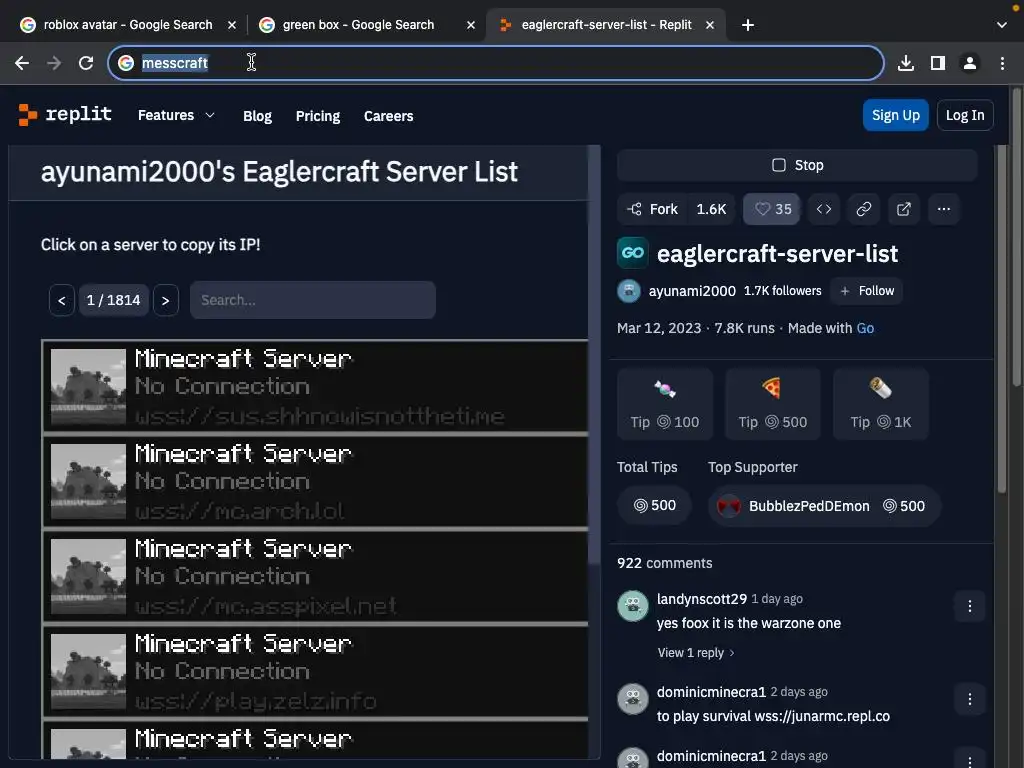1024x768 pixels.
Task: Copy IP of mc.arch.lol server
Action: pos(315,482)
